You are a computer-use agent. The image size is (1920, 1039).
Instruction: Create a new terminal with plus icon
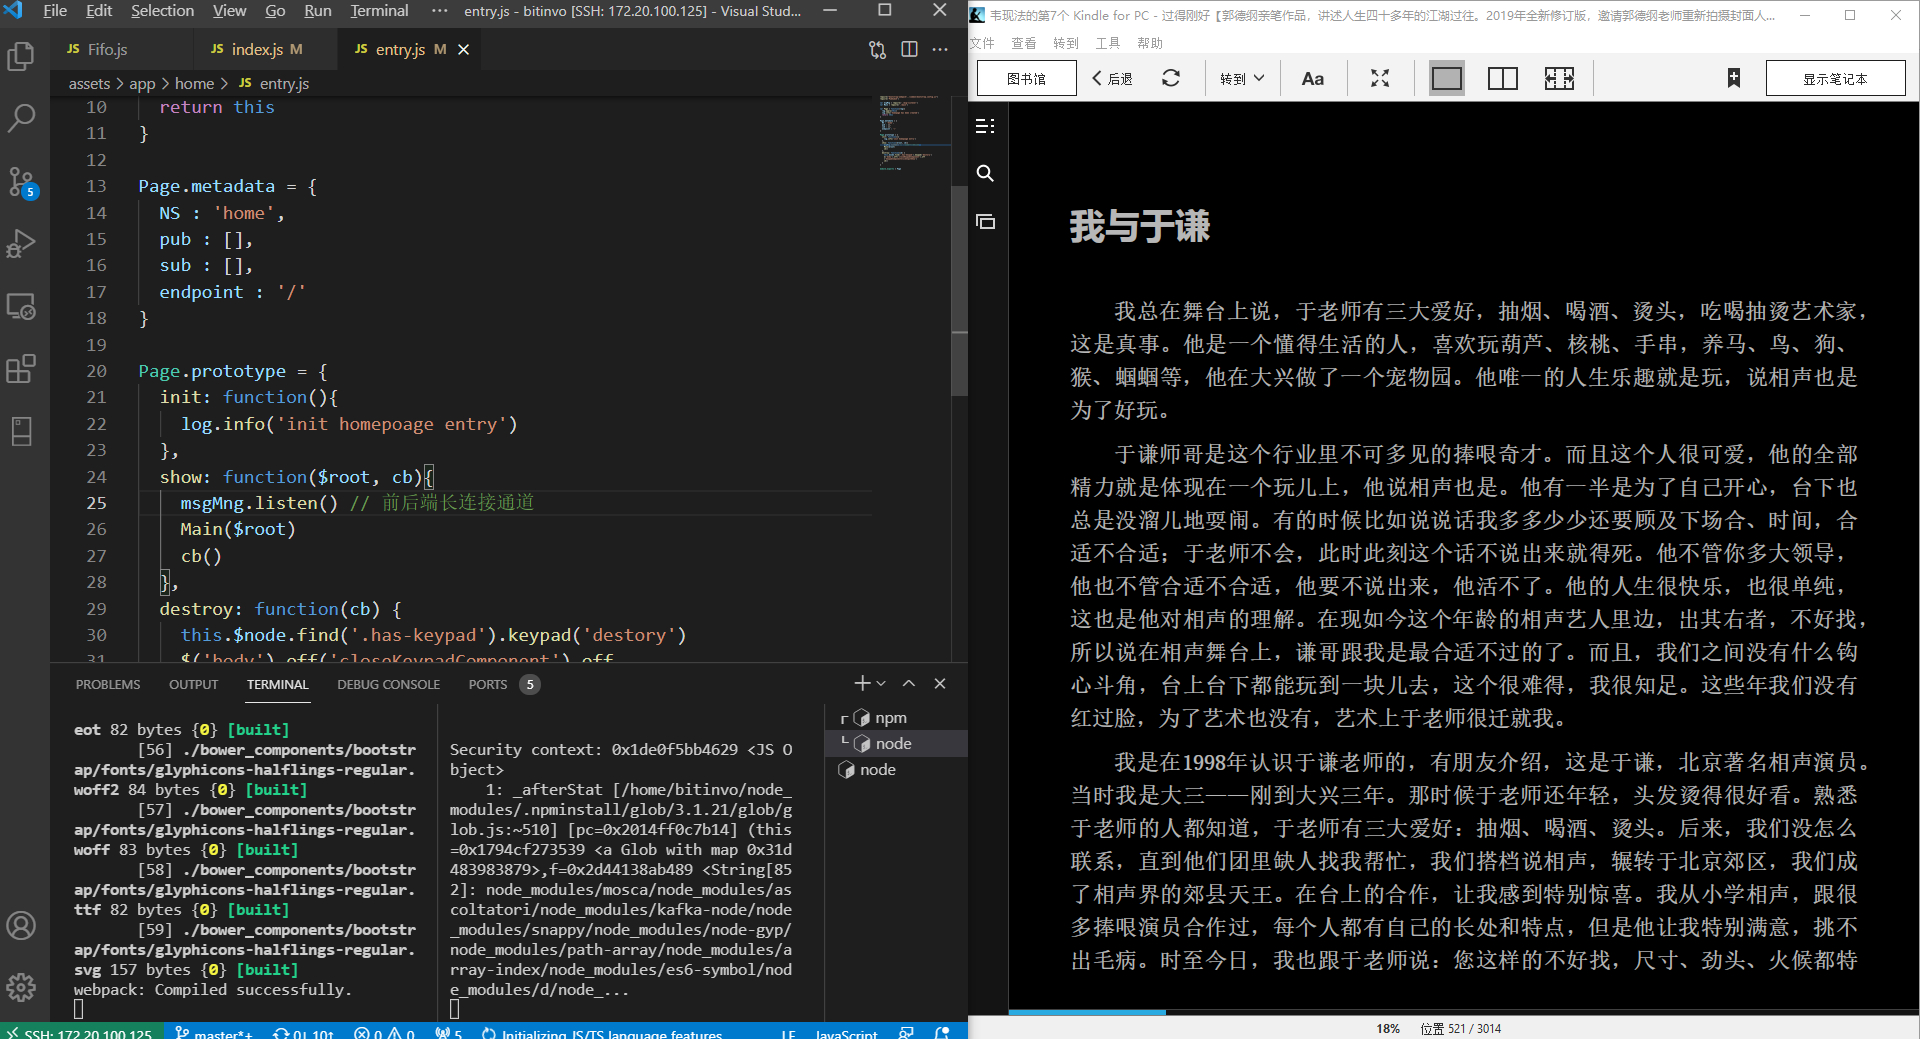(x=861, y=683)
